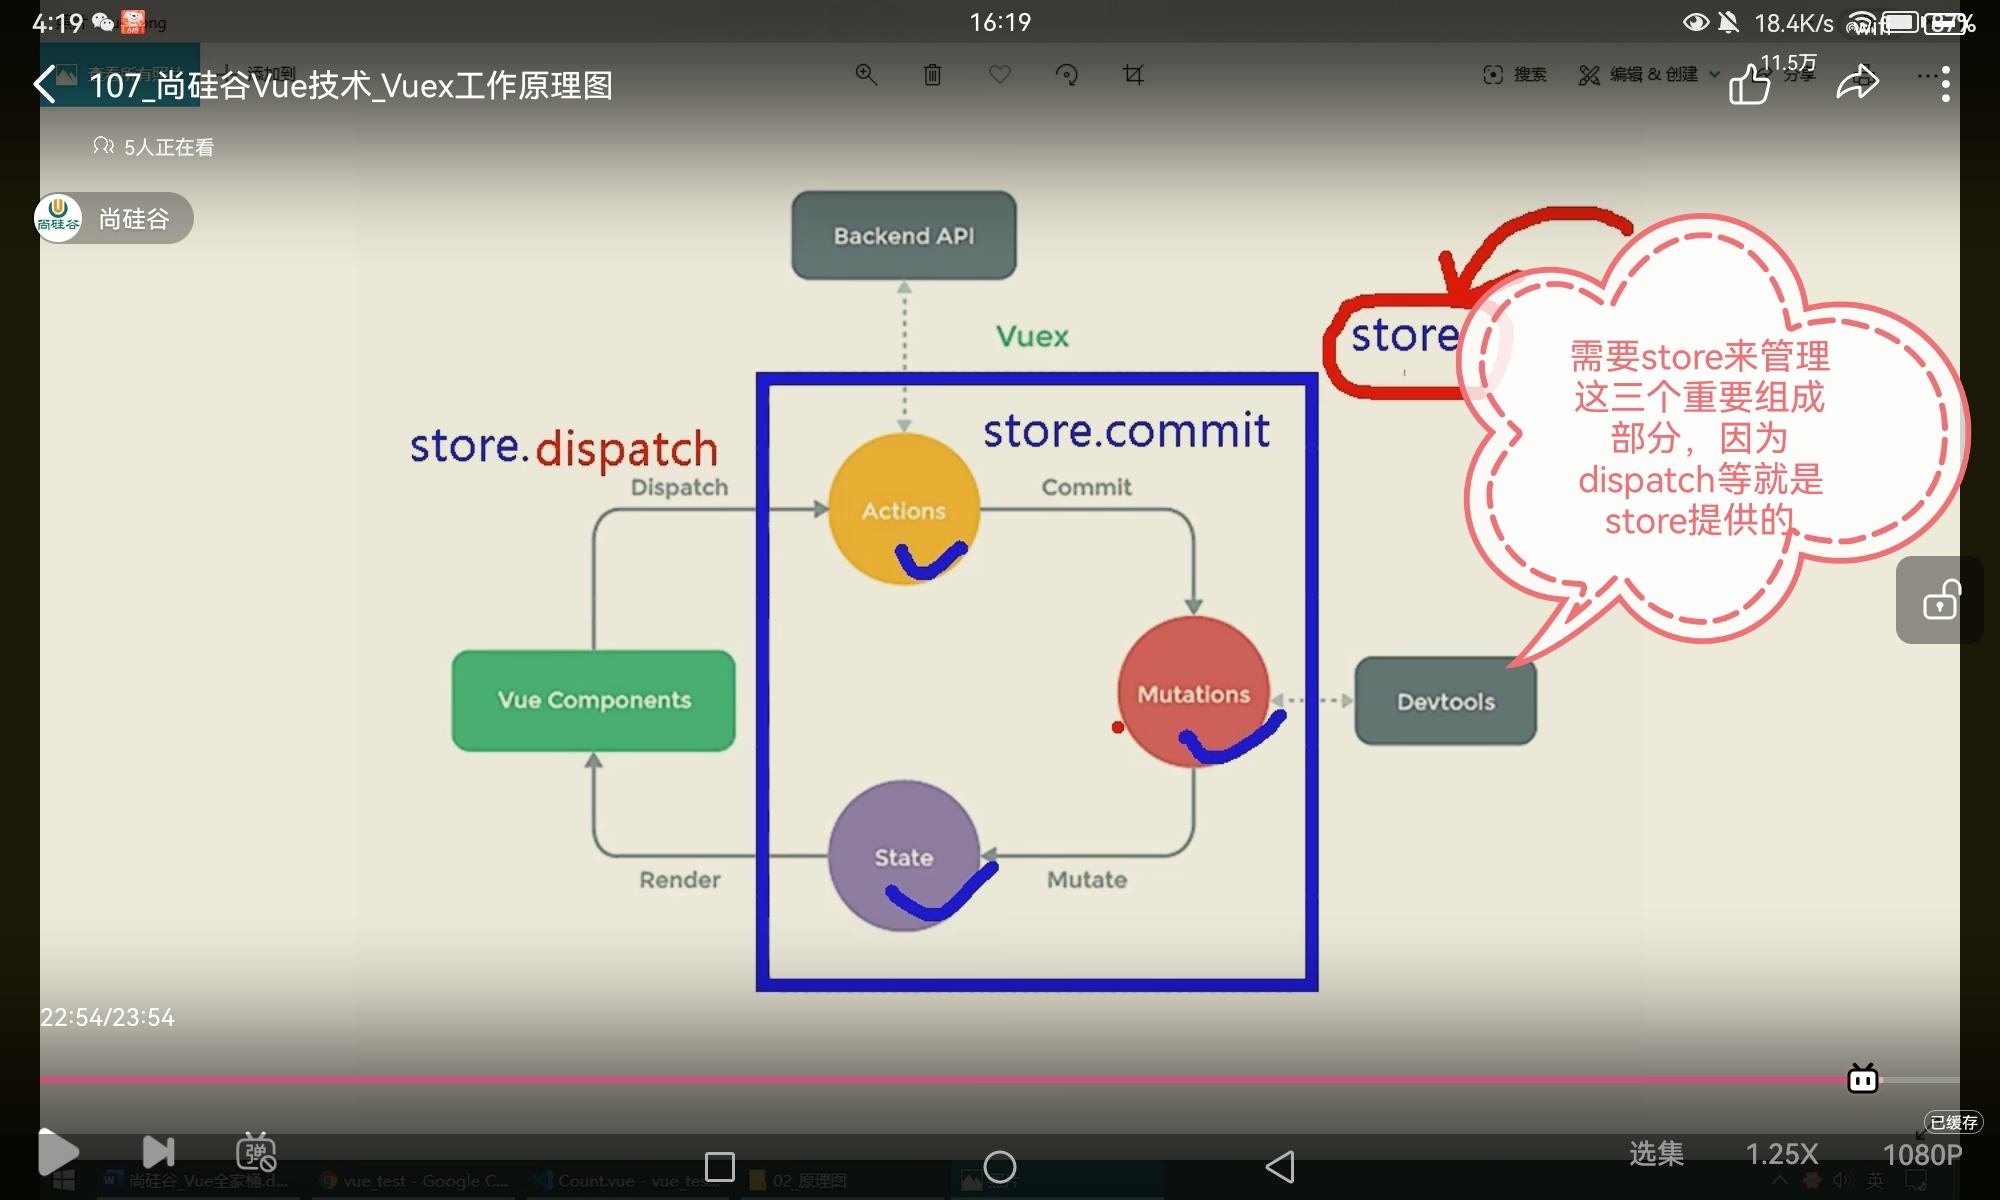The height and width of the screenshot is (1200, 2000).
Task: Toggle danmaku comments off
Action: click(x=256, y=1153)
